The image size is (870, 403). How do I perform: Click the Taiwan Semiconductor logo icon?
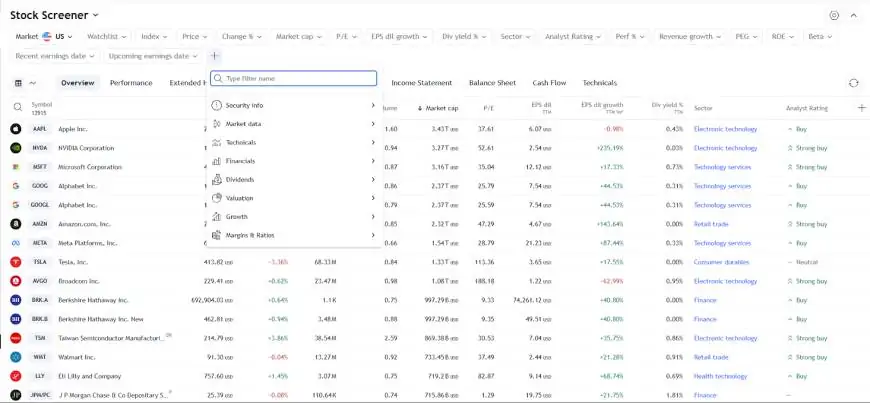[x=16, y=338]
